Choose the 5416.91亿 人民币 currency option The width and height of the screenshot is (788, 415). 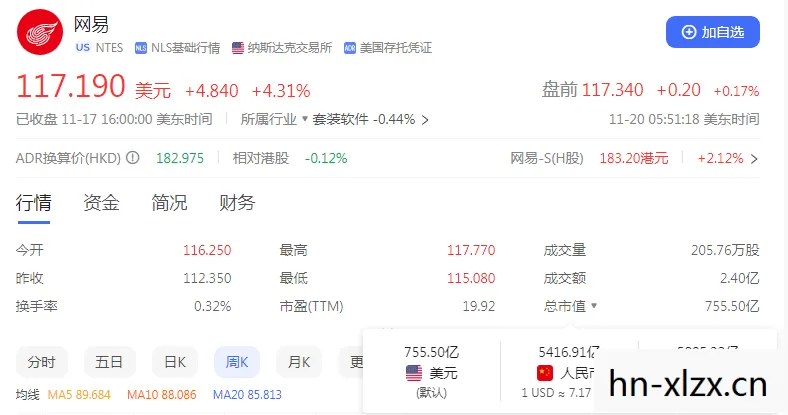(568, 372)
